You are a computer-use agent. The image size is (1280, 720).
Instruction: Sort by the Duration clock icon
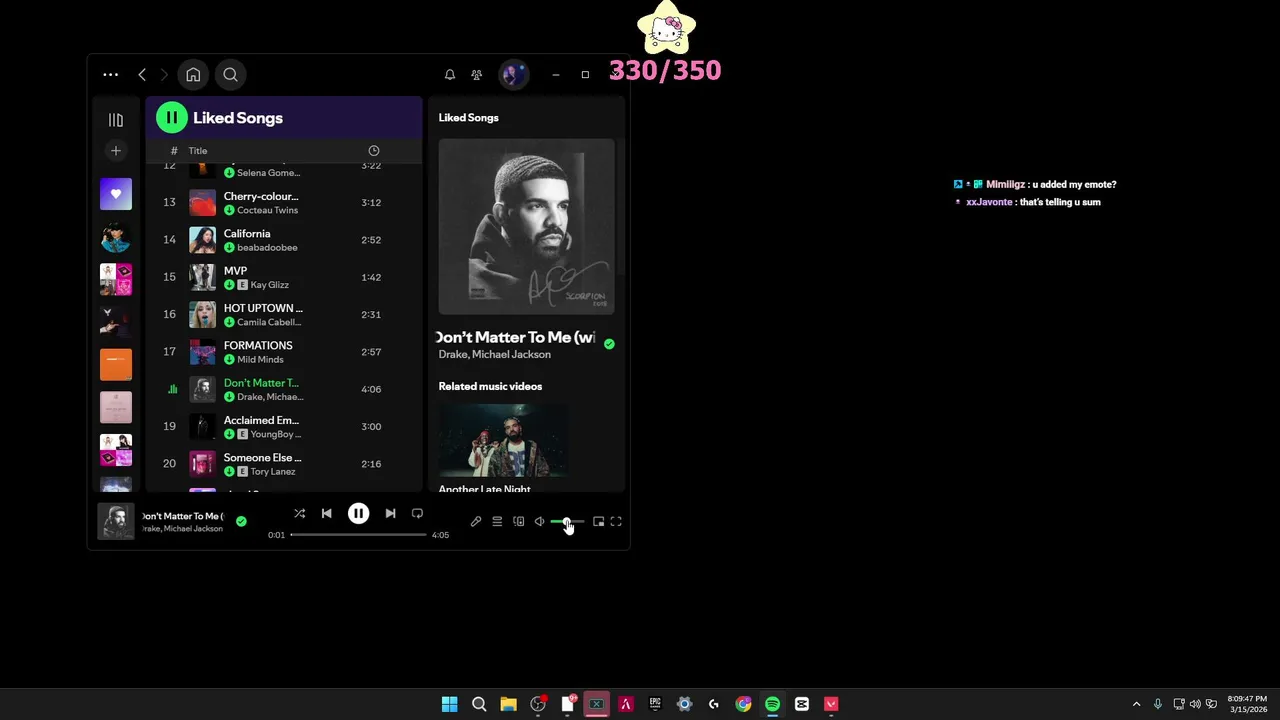point(374,151)
